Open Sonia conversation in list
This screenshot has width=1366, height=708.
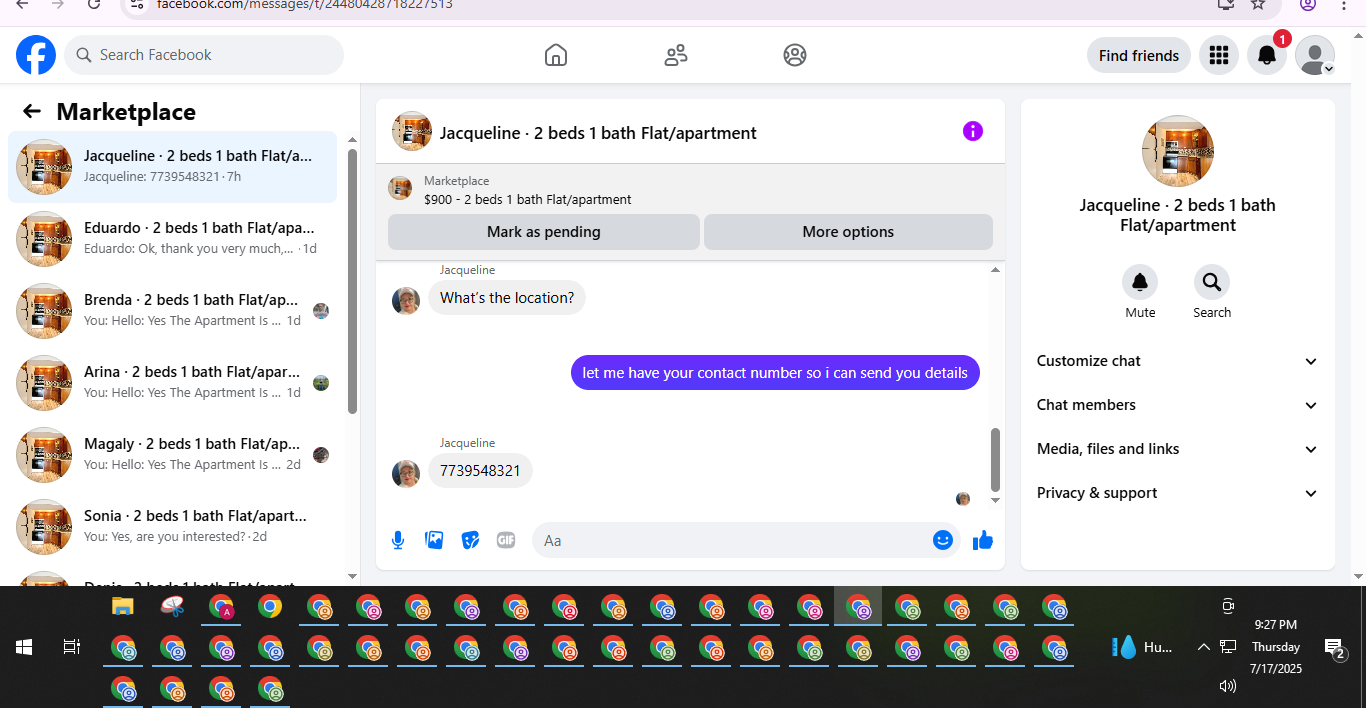172,527
